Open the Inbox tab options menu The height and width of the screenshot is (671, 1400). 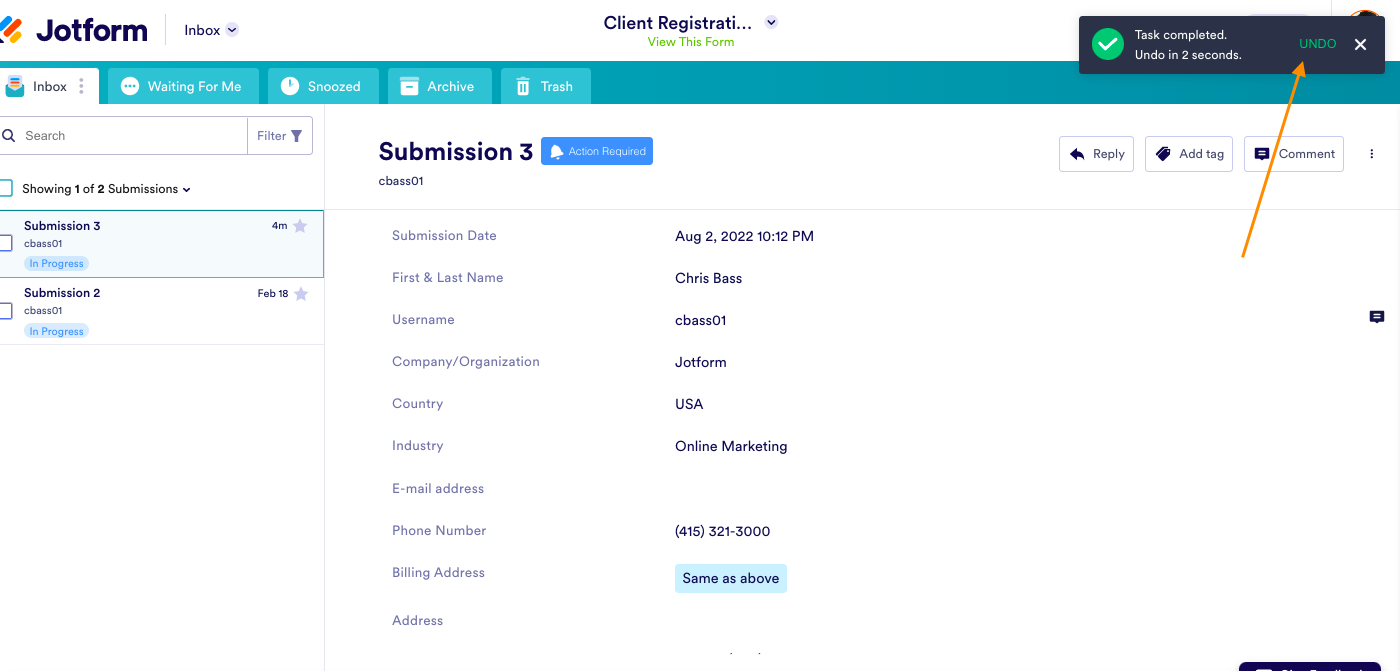click(82, 87)
